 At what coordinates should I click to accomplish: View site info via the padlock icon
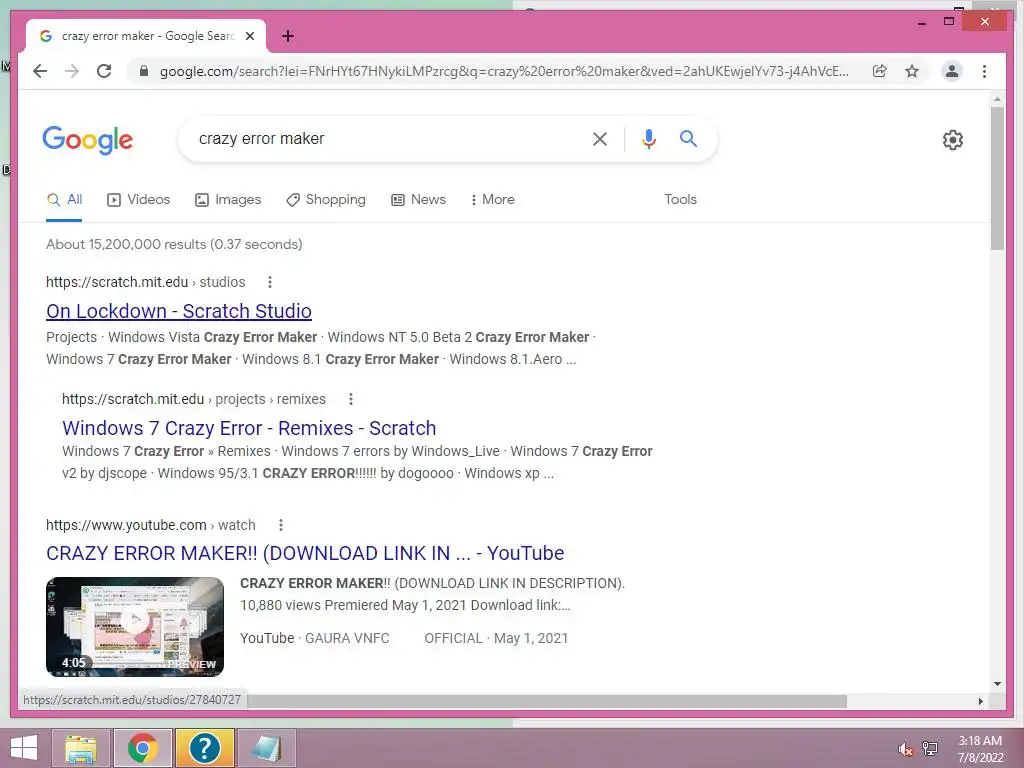144,71
